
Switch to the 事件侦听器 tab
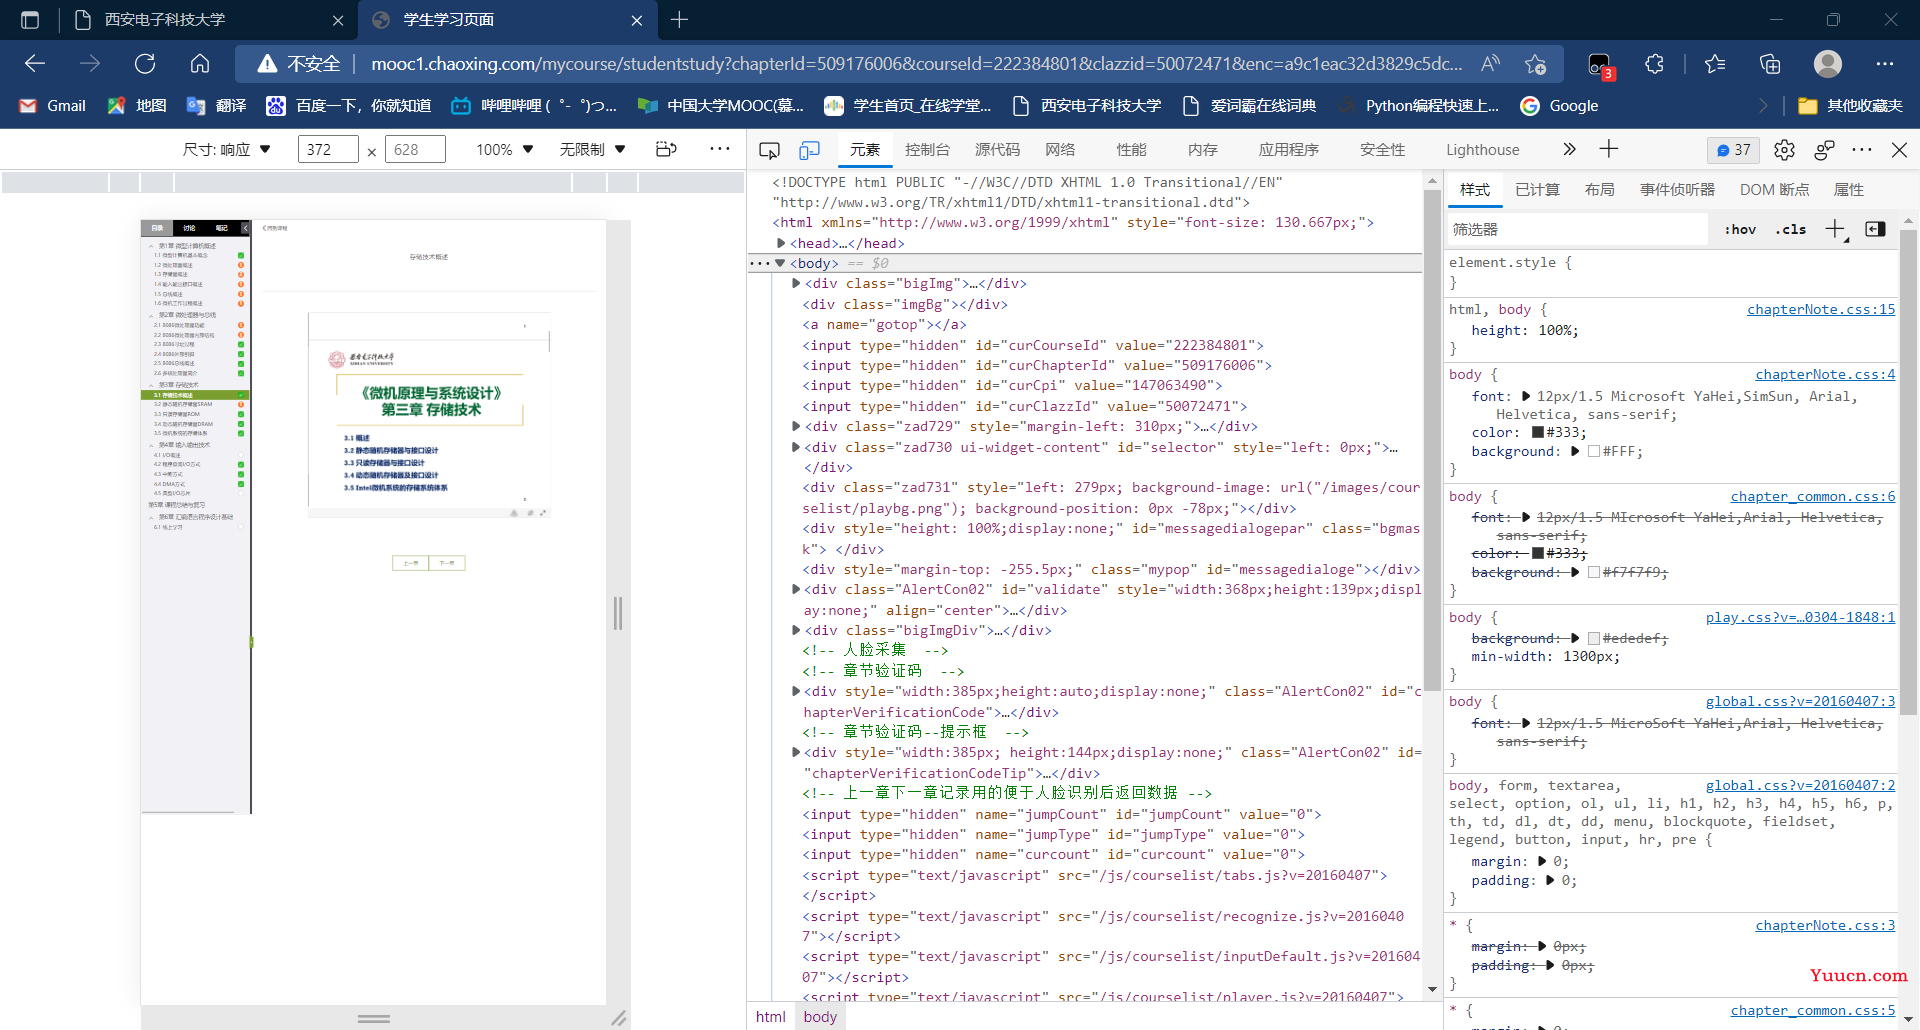pyautogui.click(x=1677, y=190)
